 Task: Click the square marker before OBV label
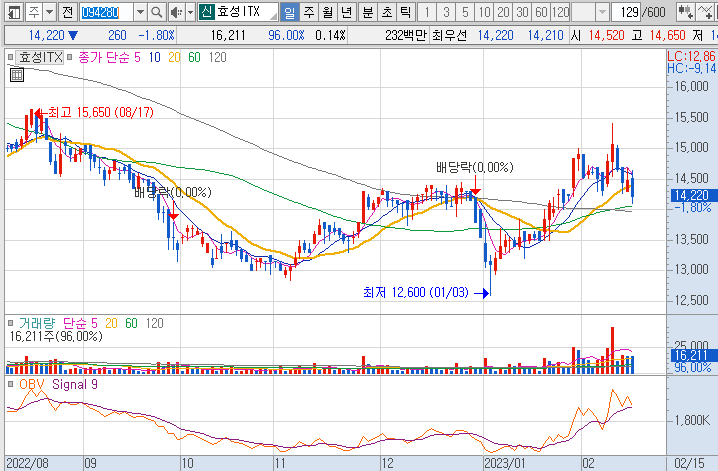click(x=10, y=384)
